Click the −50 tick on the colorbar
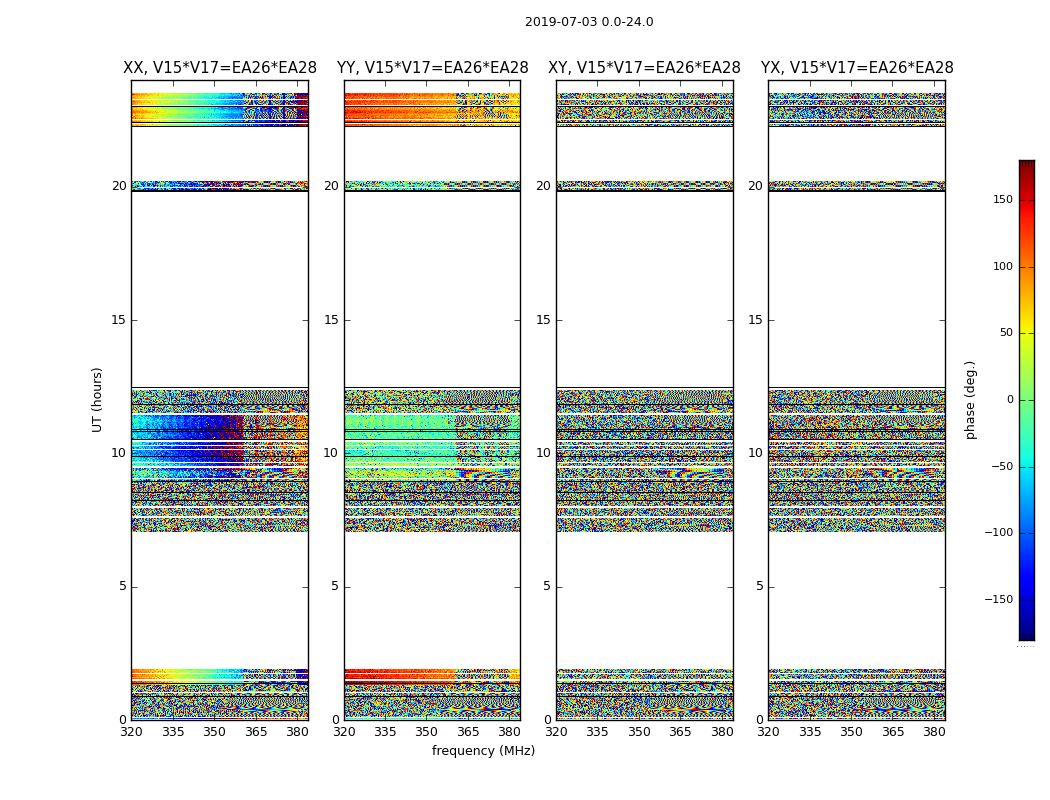The height and width of the screenshot is (800, 1050). (x=1002, y=466)
